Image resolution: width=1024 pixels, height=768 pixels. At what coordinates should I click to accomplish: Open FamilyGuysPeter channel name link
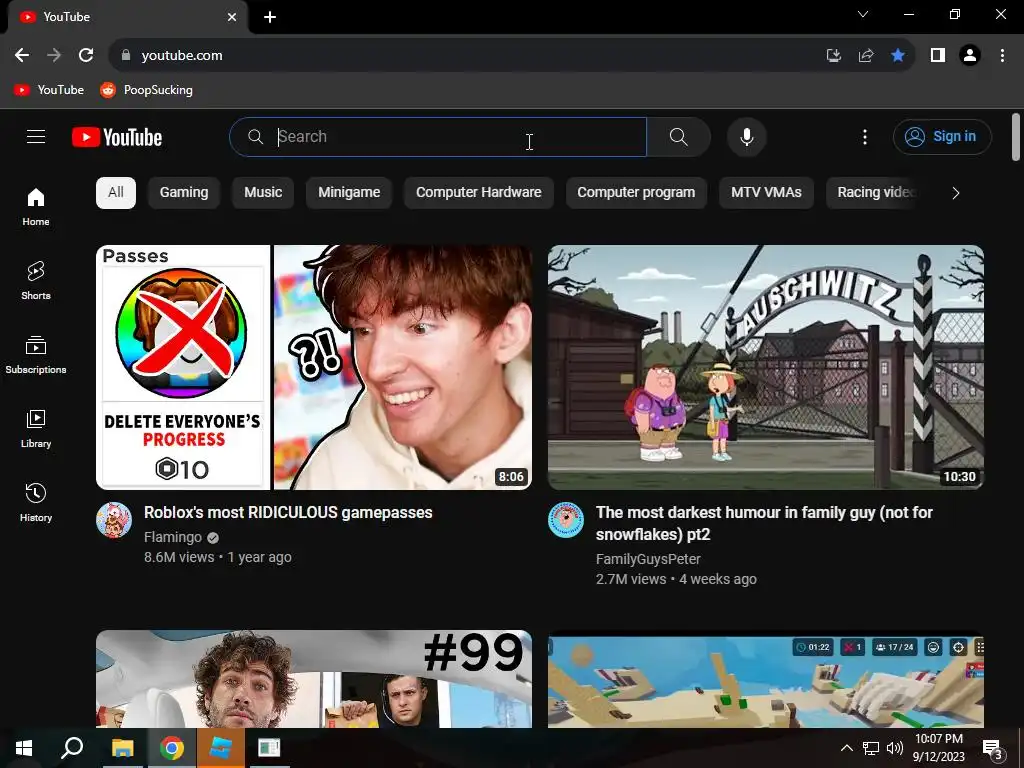point(648,559)
